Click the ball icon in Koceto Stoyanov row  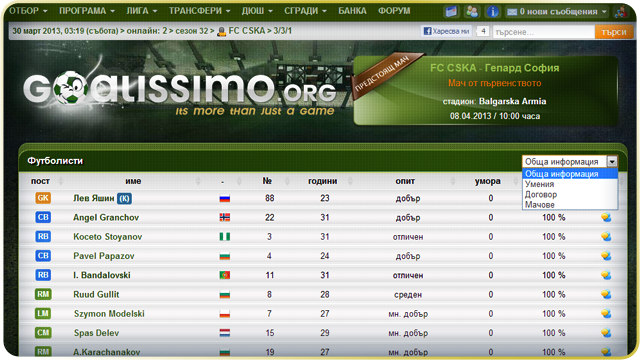click(x=606, y=237)
